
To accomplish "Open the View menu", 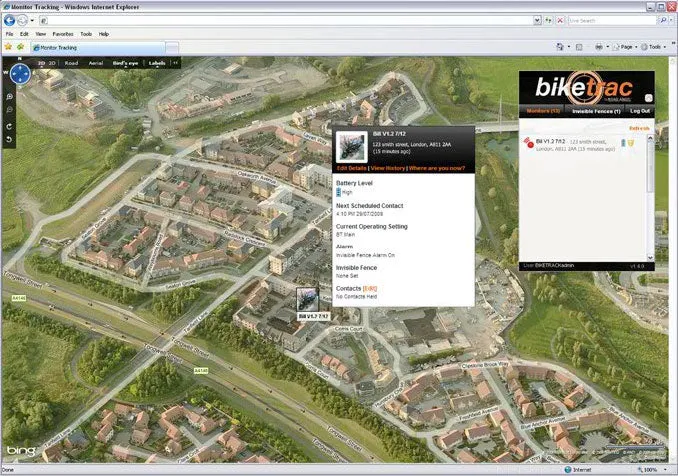I will coord(41,34).
